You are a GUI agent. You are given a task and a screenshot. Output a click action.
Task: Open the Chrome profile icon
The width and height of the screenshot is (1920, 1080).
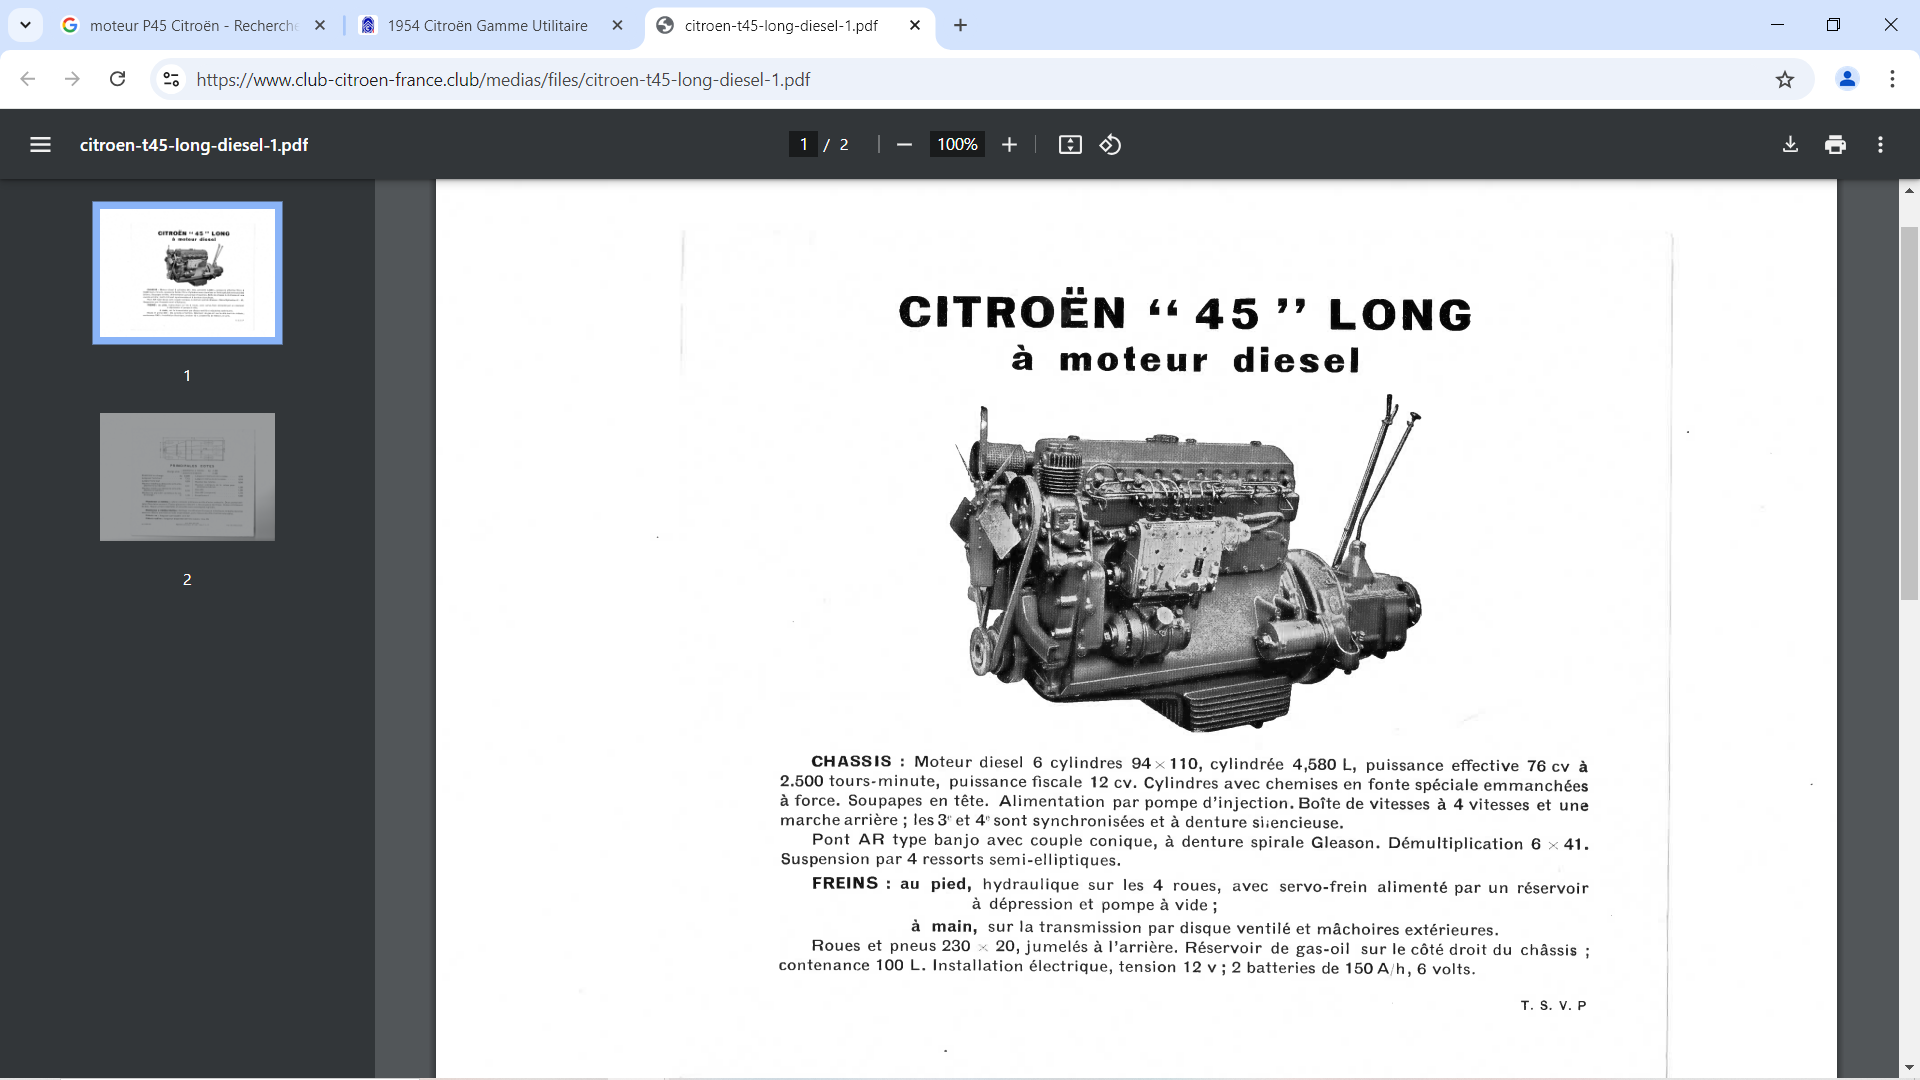click(x=1847, y=79)
